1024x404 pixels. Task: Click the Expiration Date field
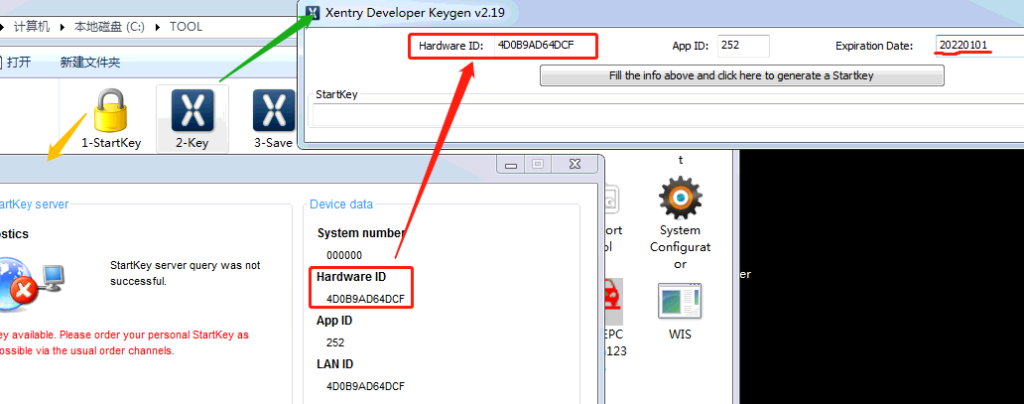point(977,46)
